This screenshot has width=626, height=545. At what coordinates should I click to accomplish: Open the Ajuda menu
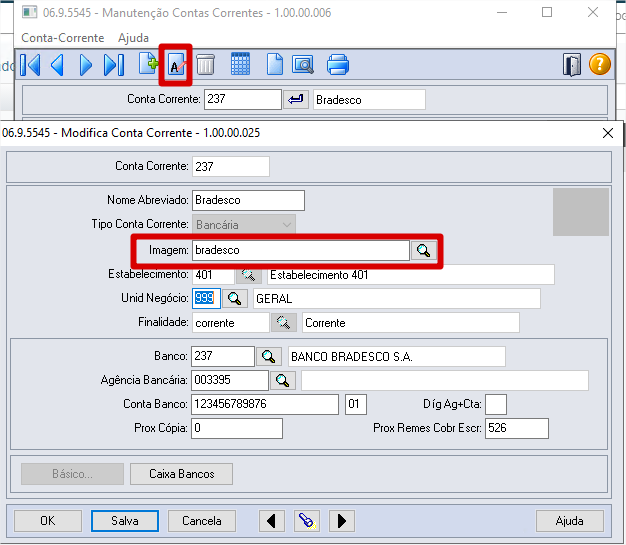click(133, 37)
